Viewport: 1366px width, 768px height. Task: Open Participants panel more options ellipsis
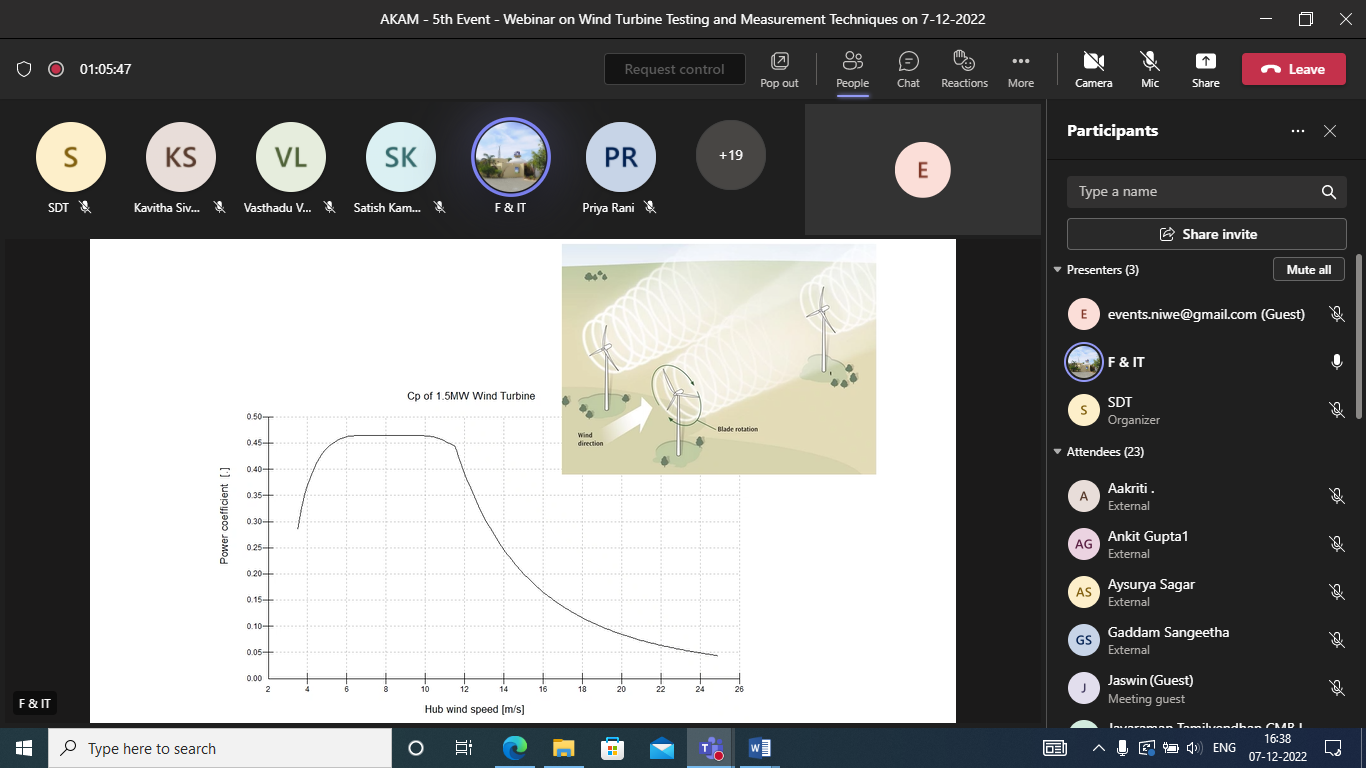click(1298, 131)
